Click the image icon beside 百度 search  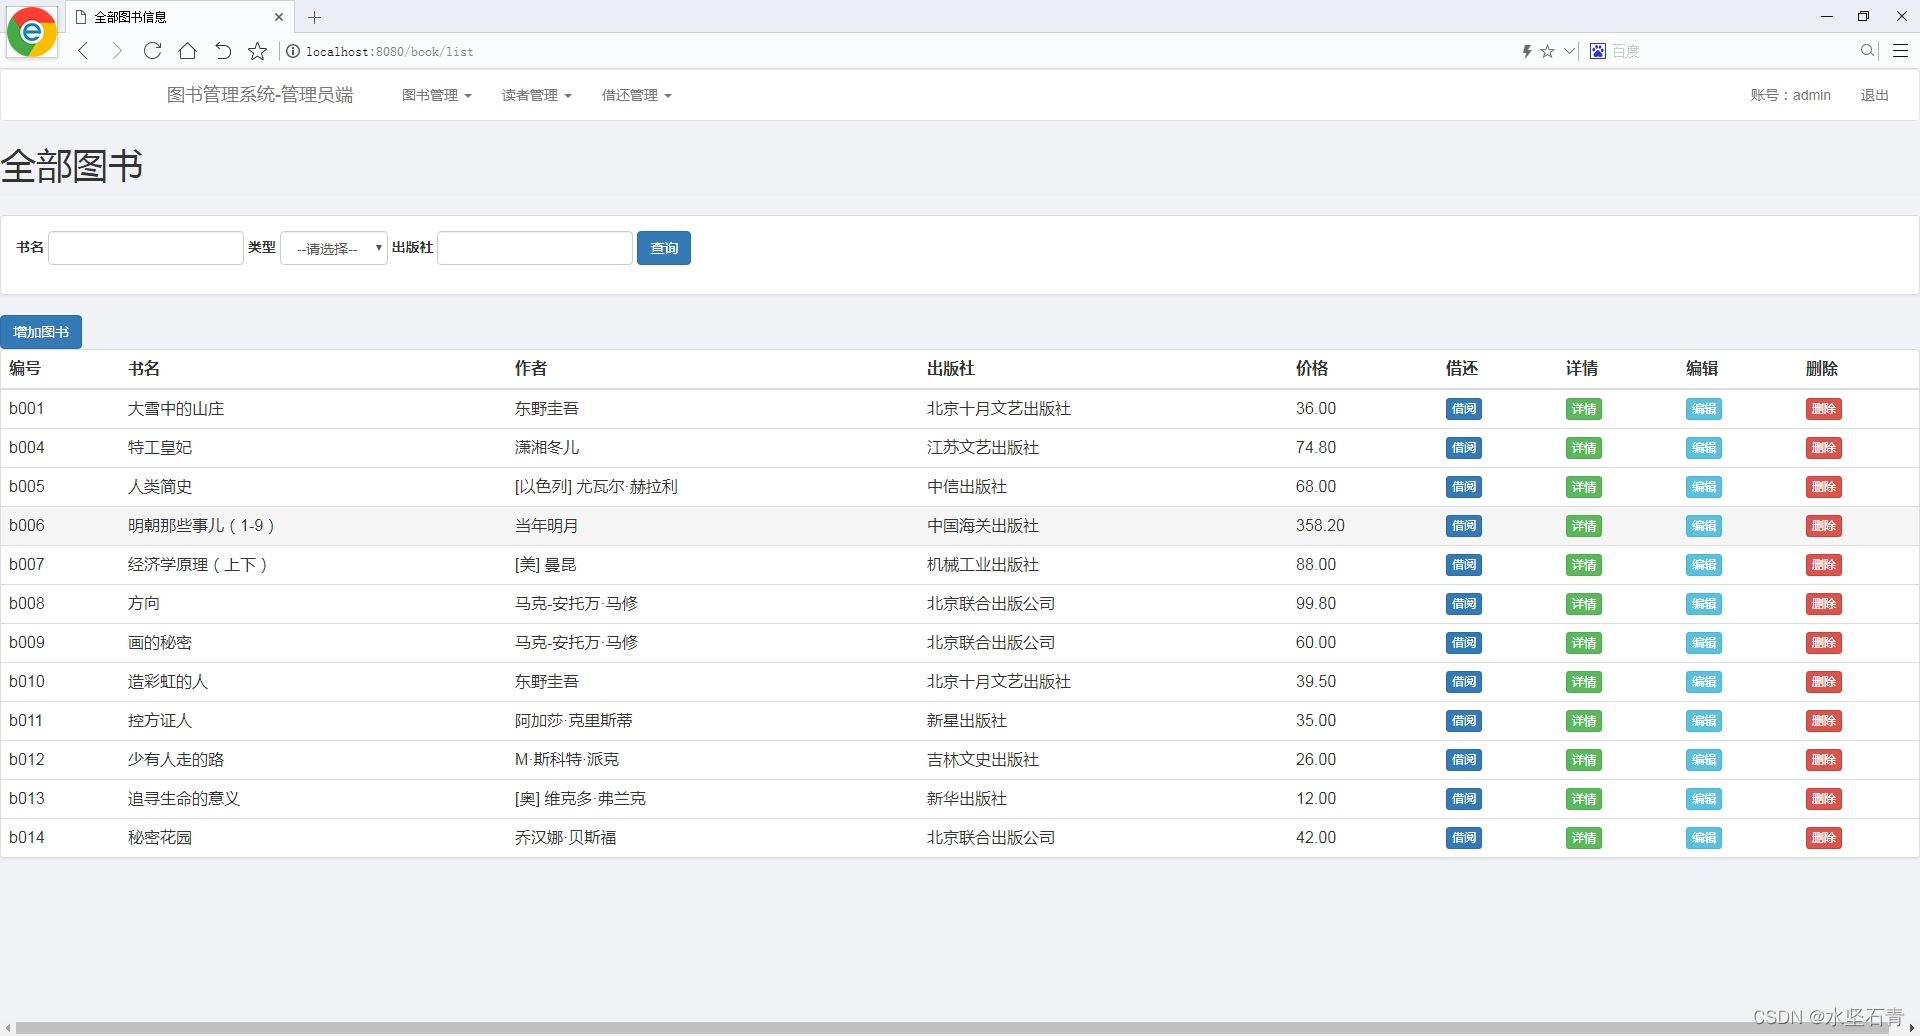point(1597,51)
